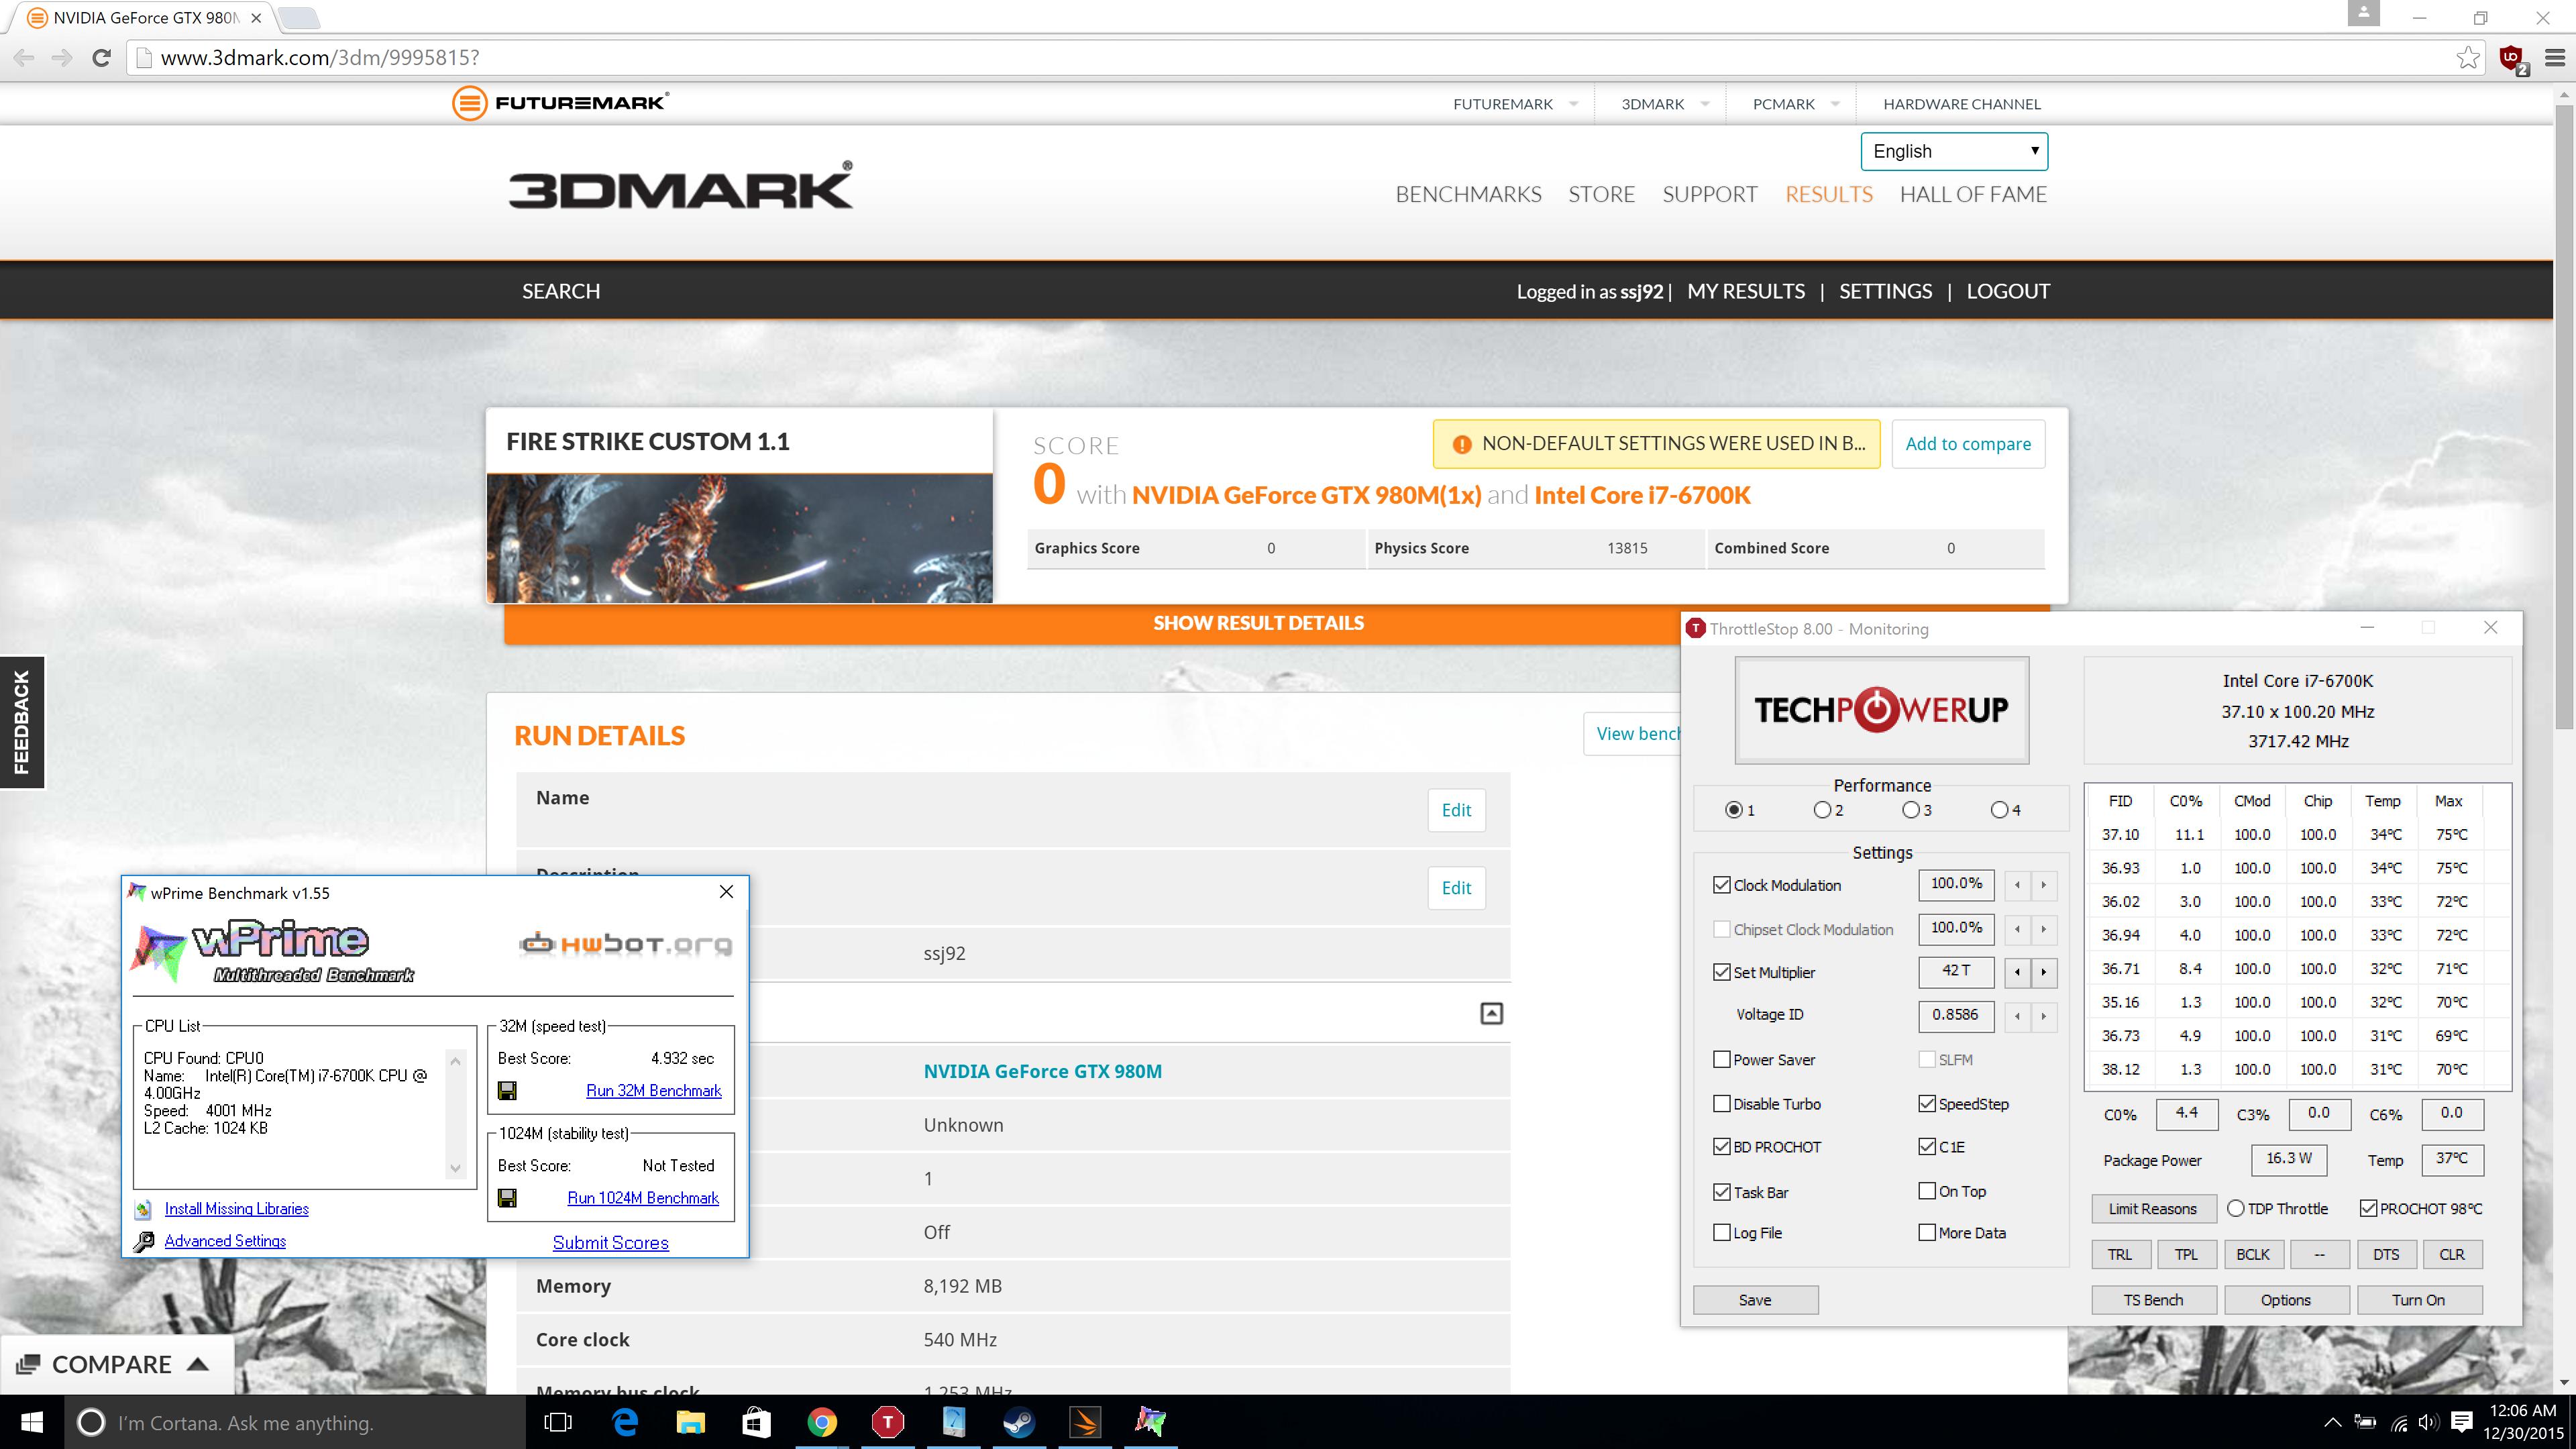
Task: Click the Advanced Settings wrench icon in wPrime
Action: tap(144, 1241)
